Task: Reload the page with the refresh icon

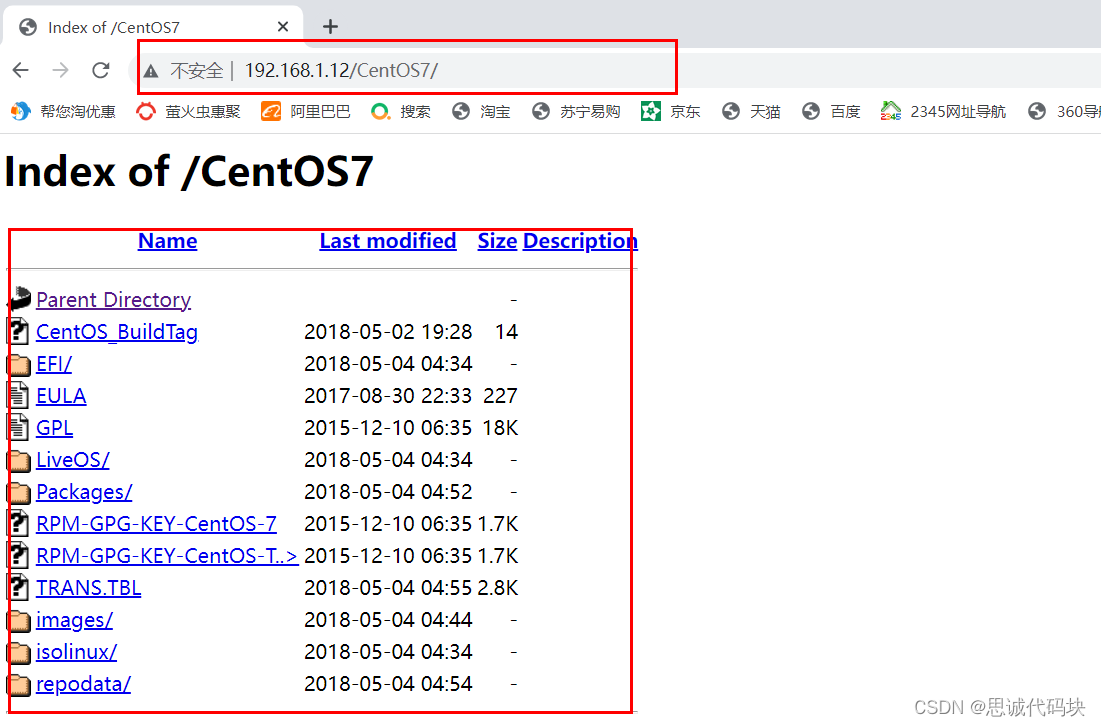Action: click(101, 70)
